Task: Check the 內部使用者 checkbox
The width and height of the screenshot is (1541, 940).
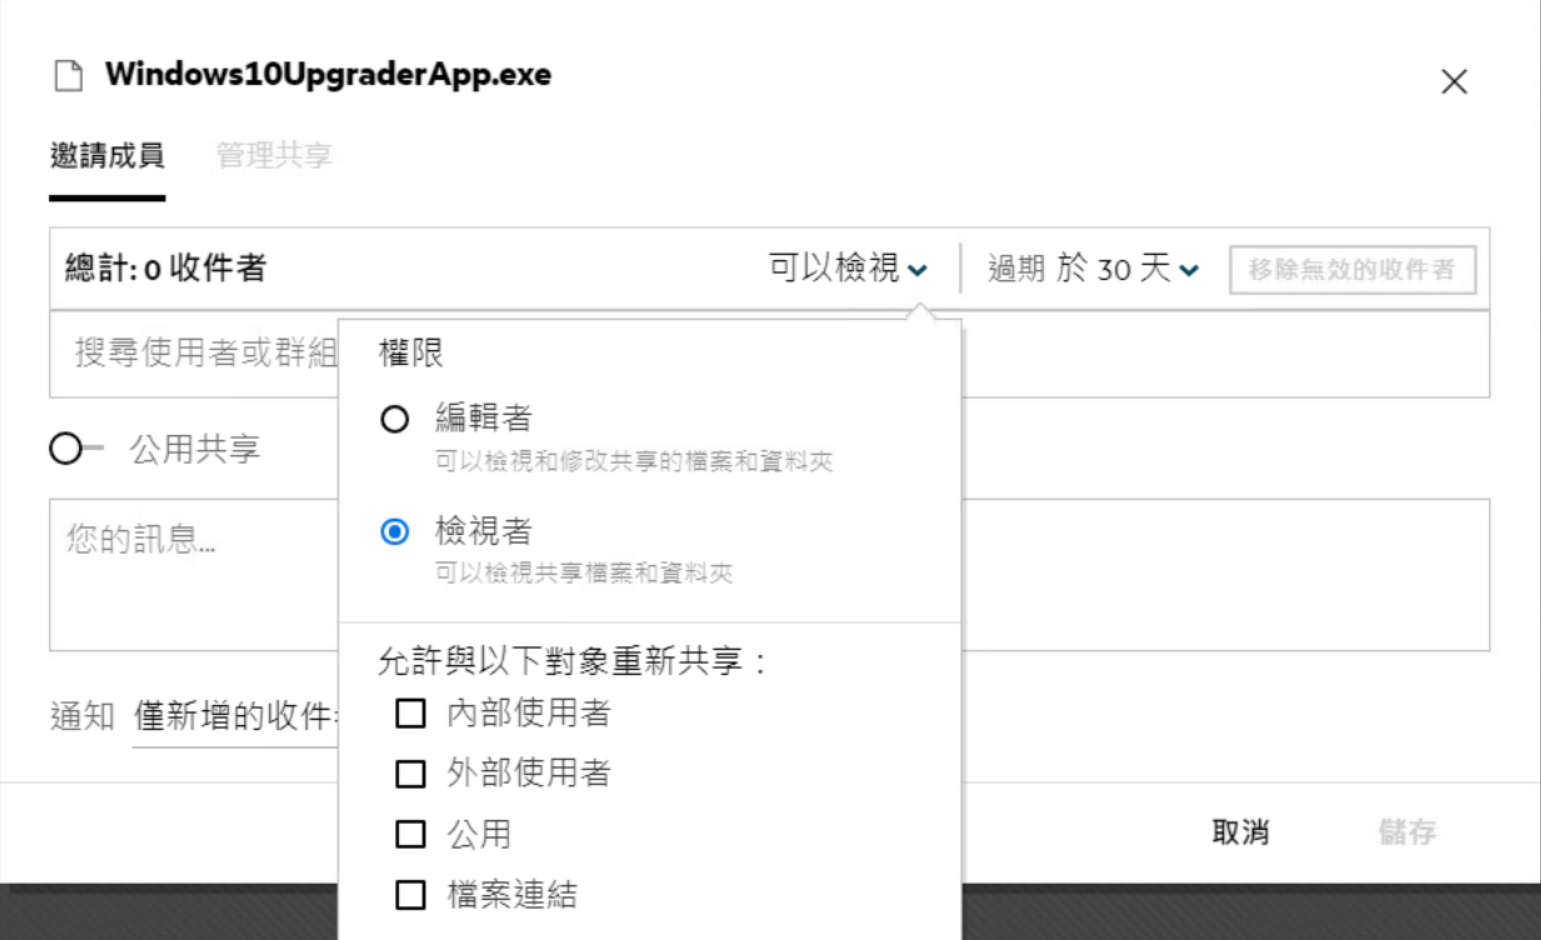Action: click(x=410, y=714)
